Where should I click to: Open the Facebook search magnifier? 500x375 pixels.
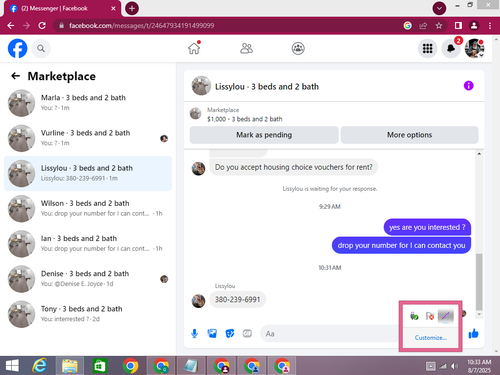[41, 49]
